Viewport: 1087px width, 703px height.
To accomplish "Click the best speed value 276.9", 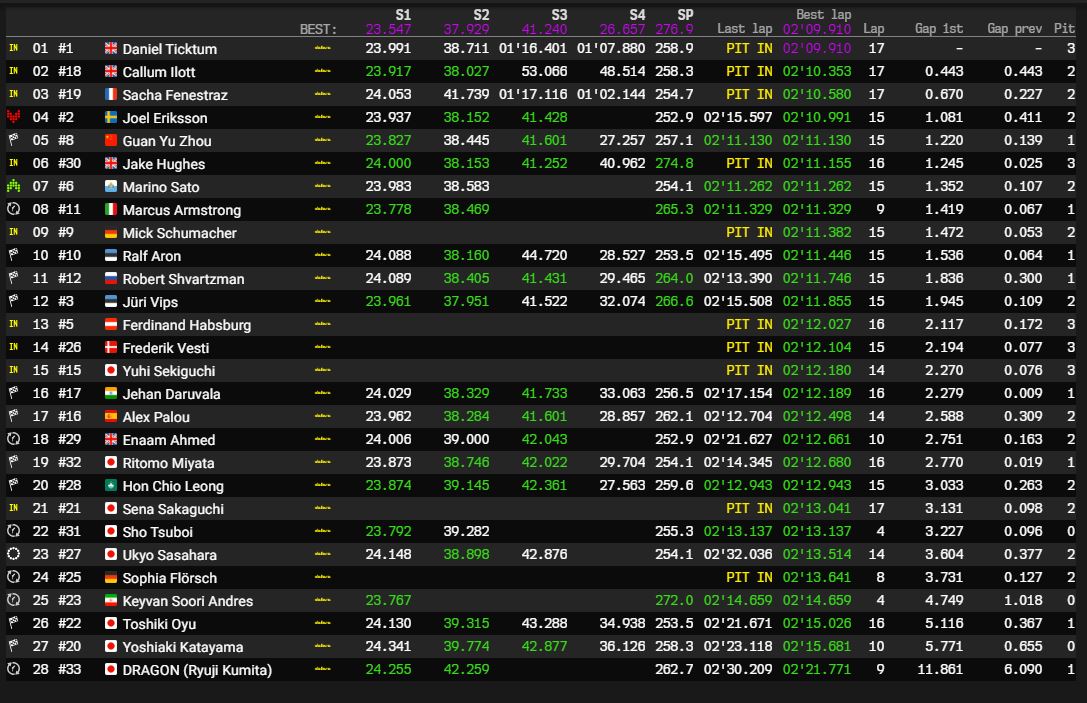I will point(675,29).
